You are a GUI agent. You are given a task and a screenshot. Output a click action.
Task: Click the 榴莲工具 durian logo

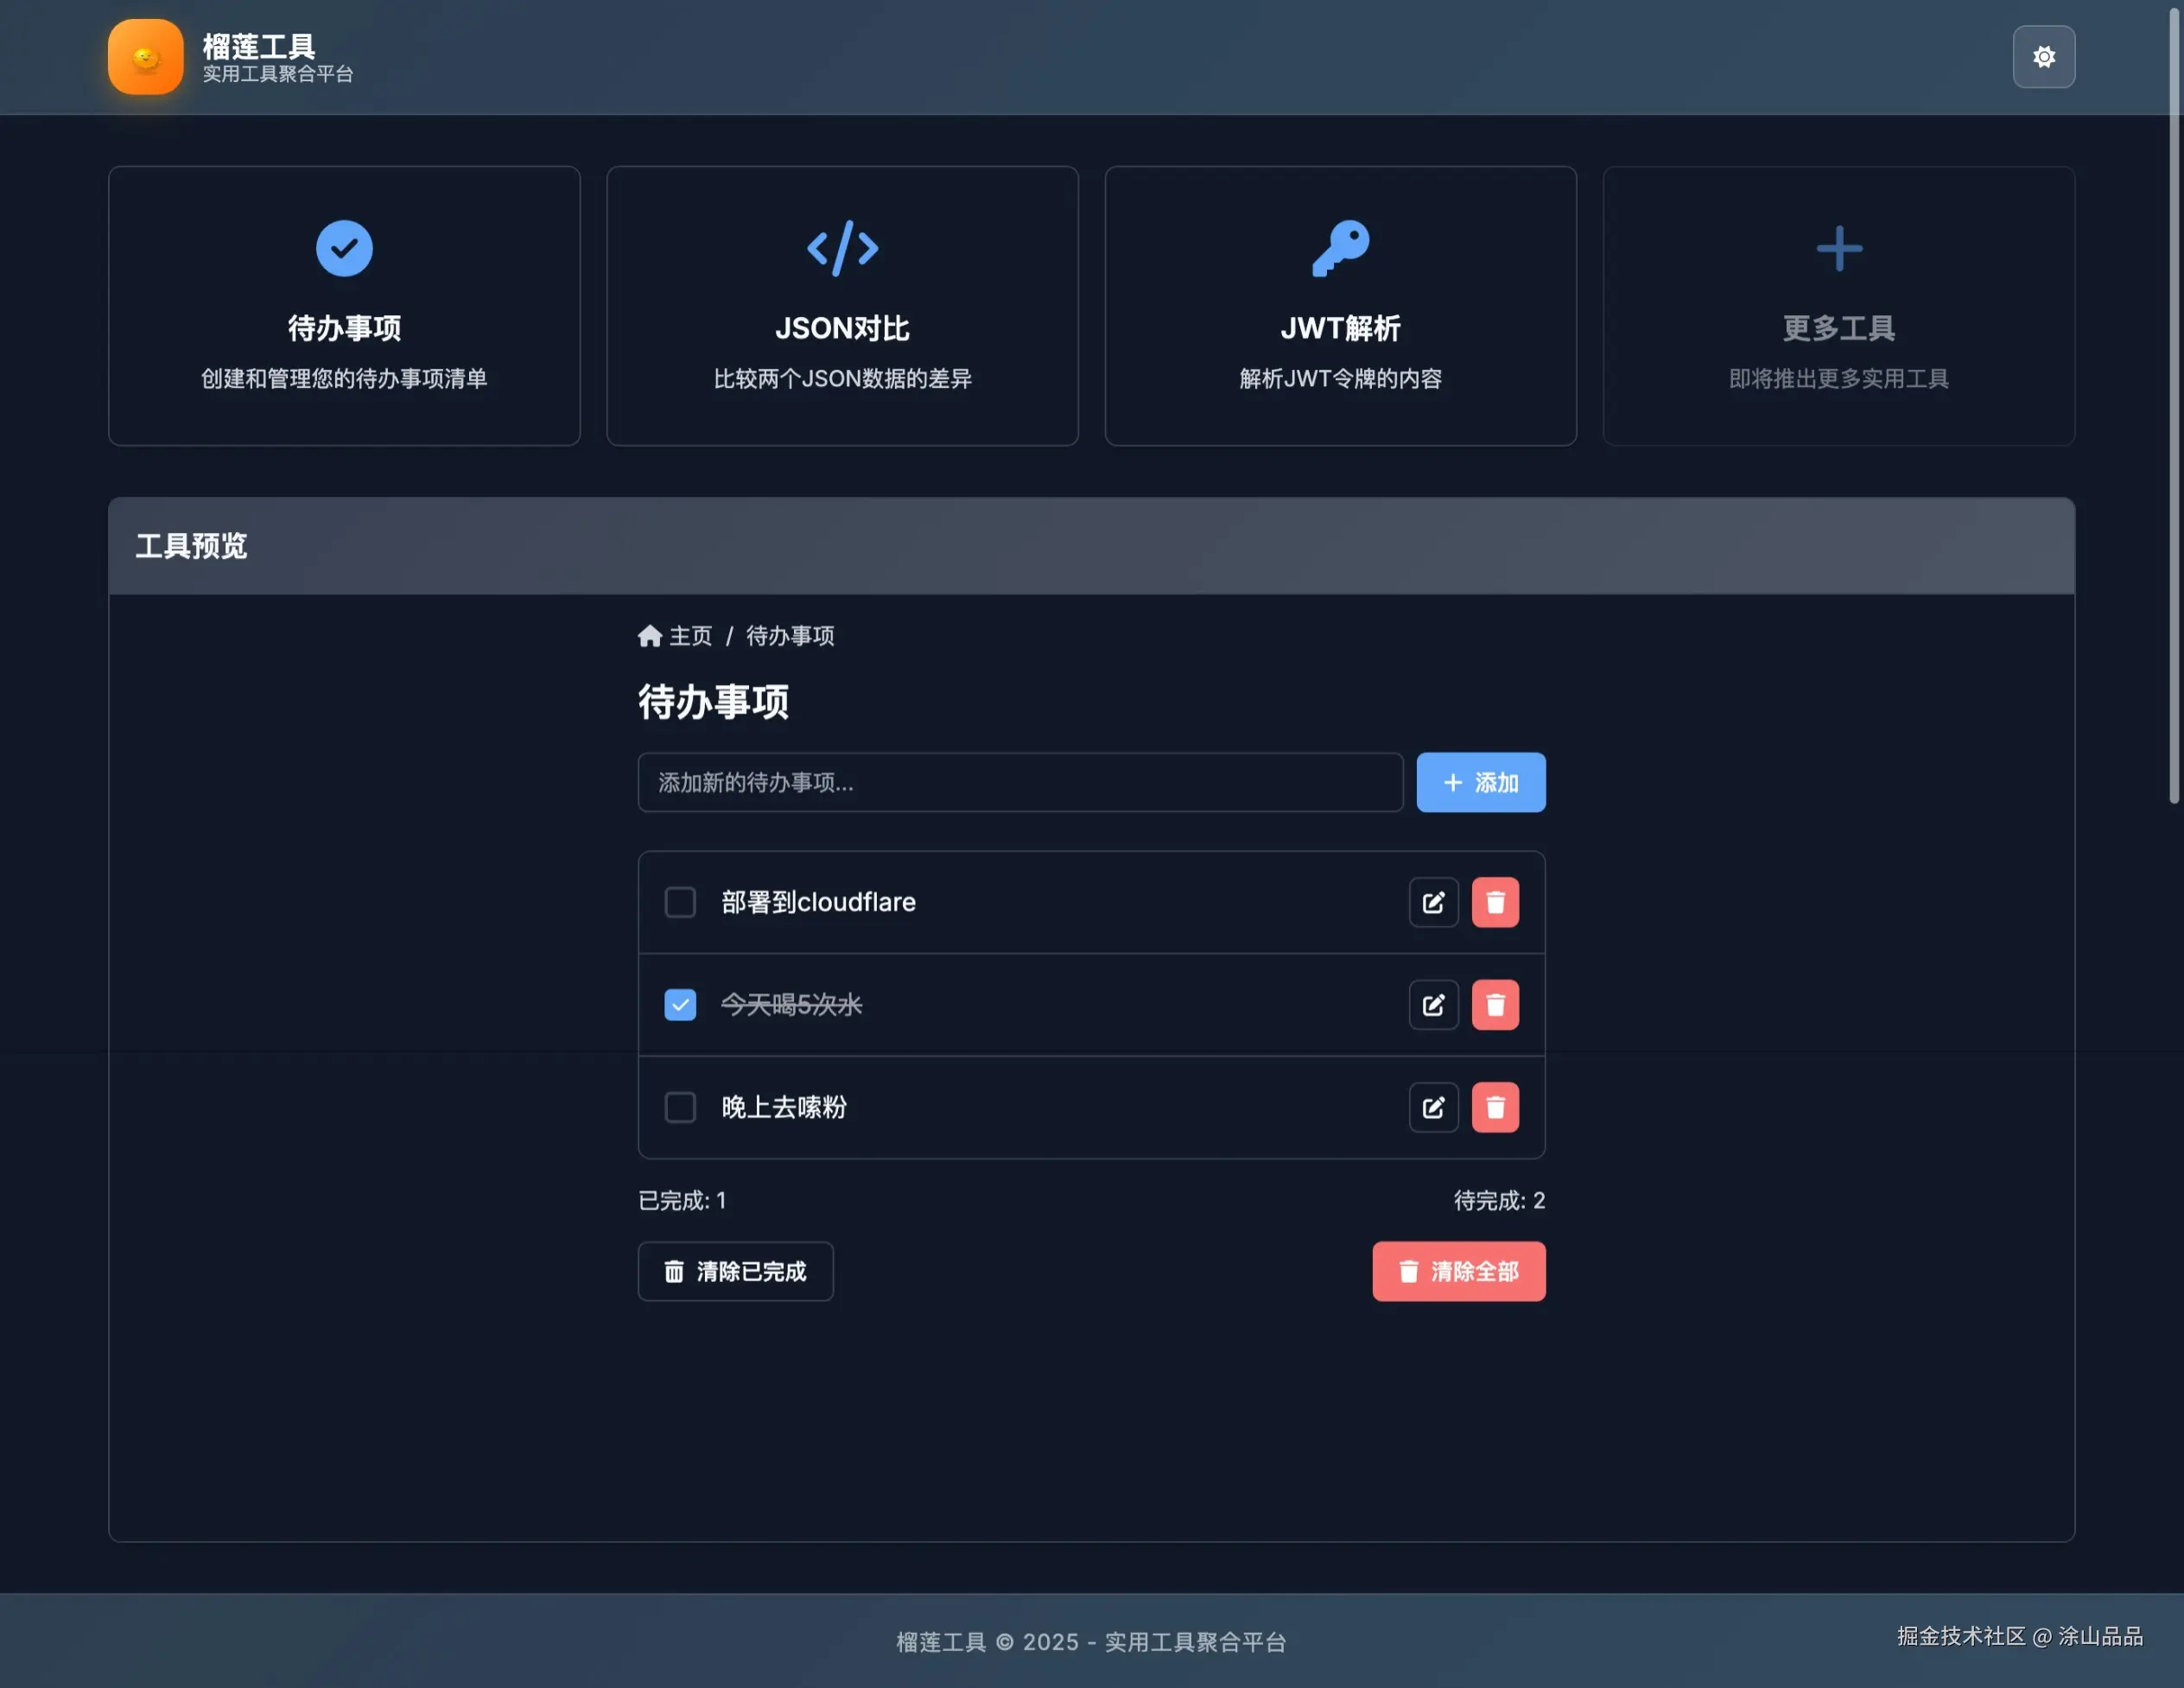tap(145, 57)
